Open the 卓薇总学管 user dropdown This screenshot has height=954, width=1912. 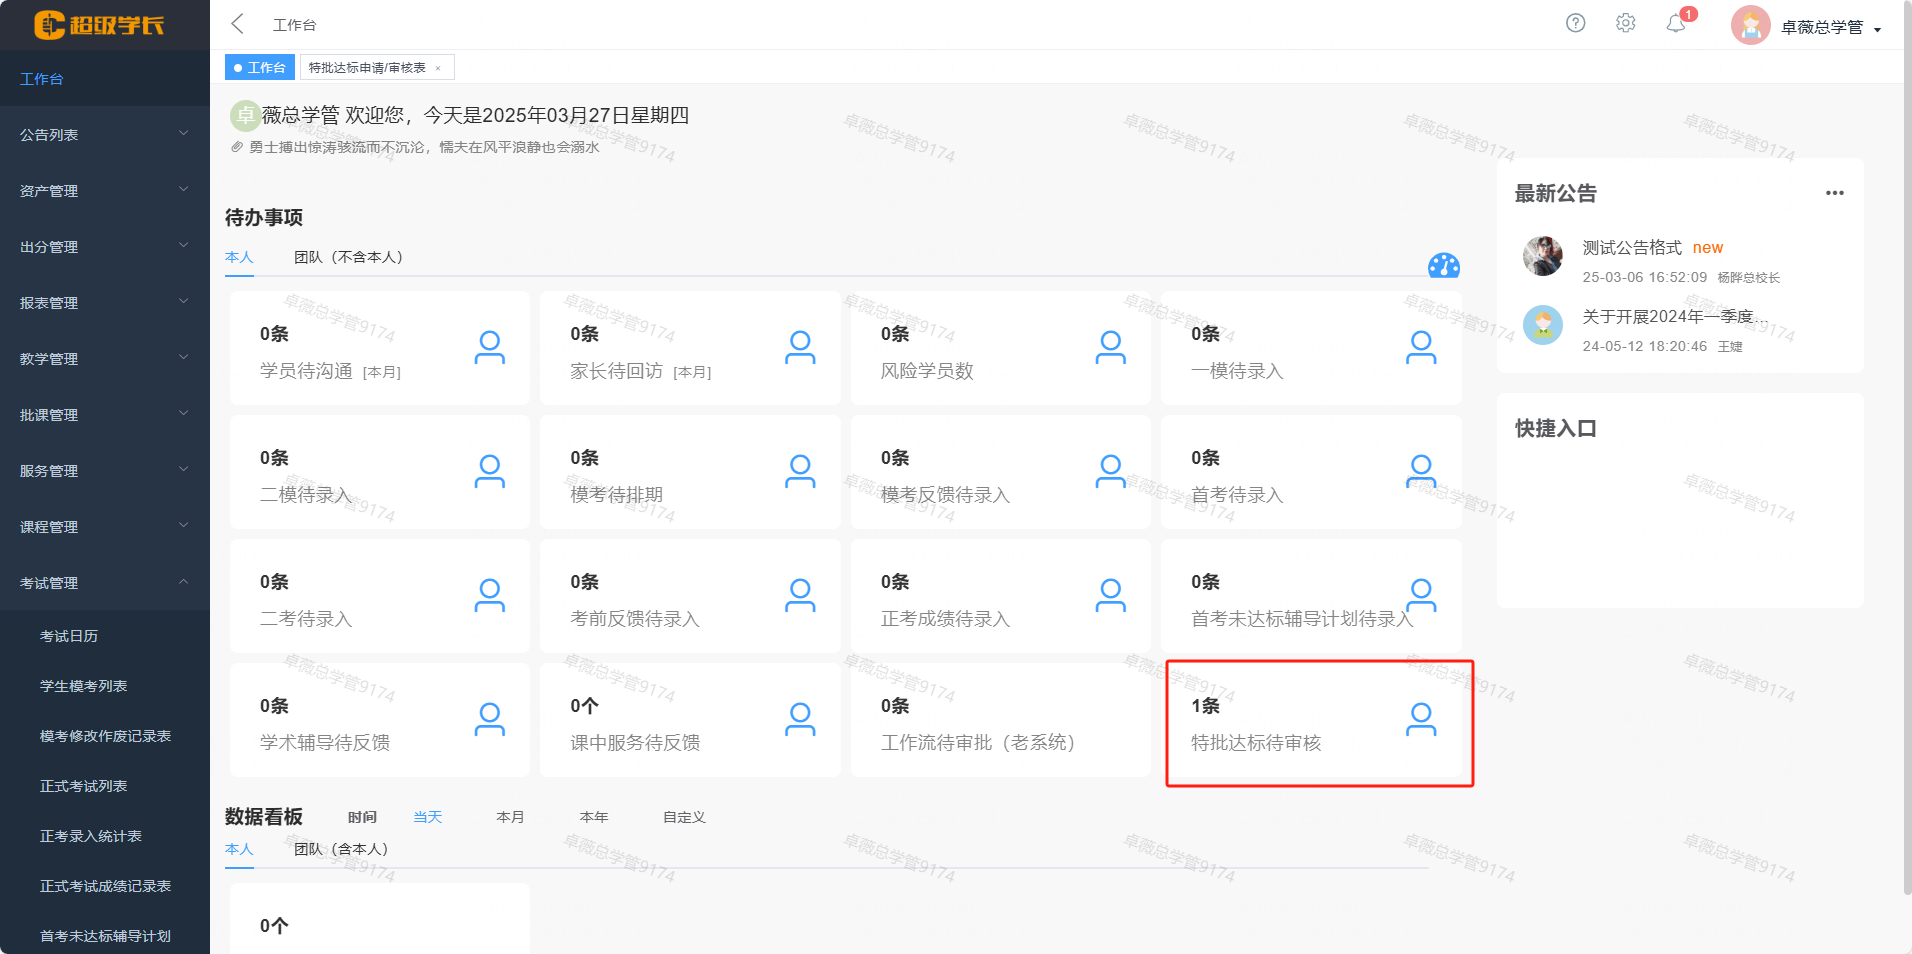tap(1830, 27)
